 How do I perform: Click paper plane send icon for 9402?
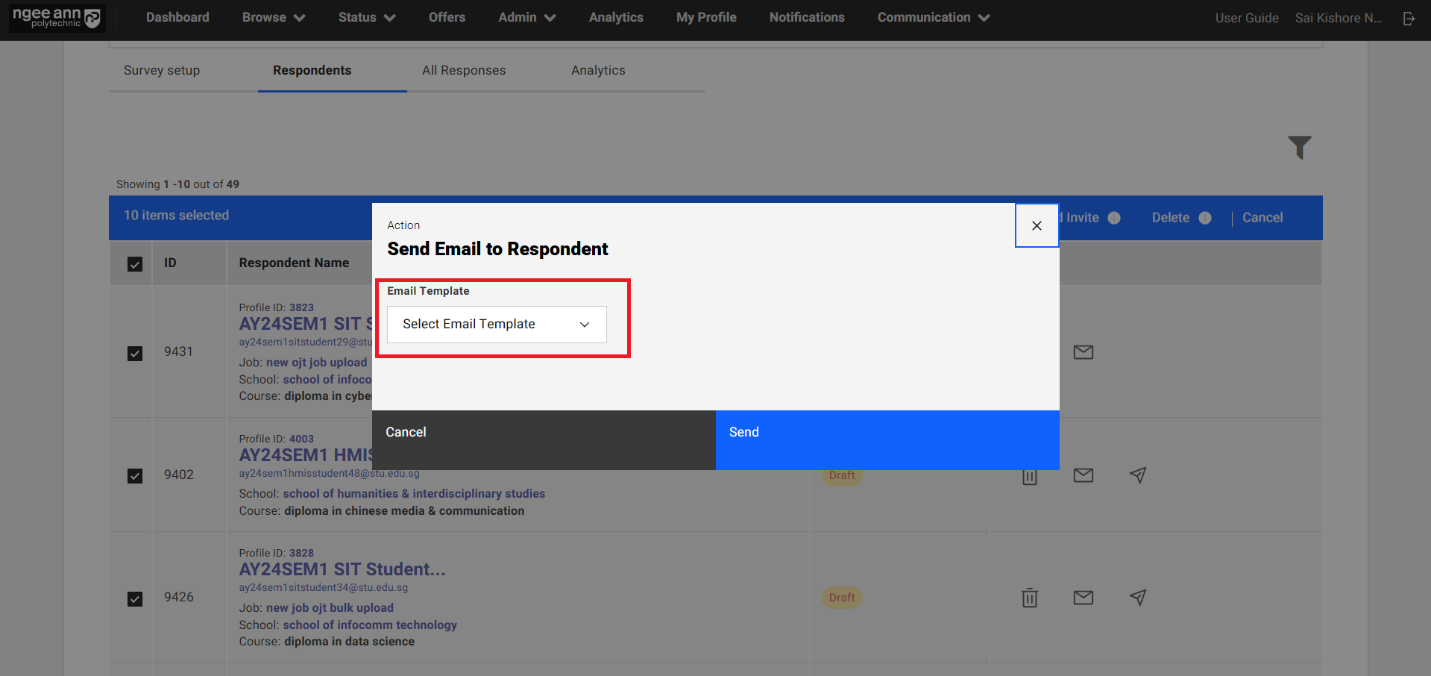tap(1137, 475)
